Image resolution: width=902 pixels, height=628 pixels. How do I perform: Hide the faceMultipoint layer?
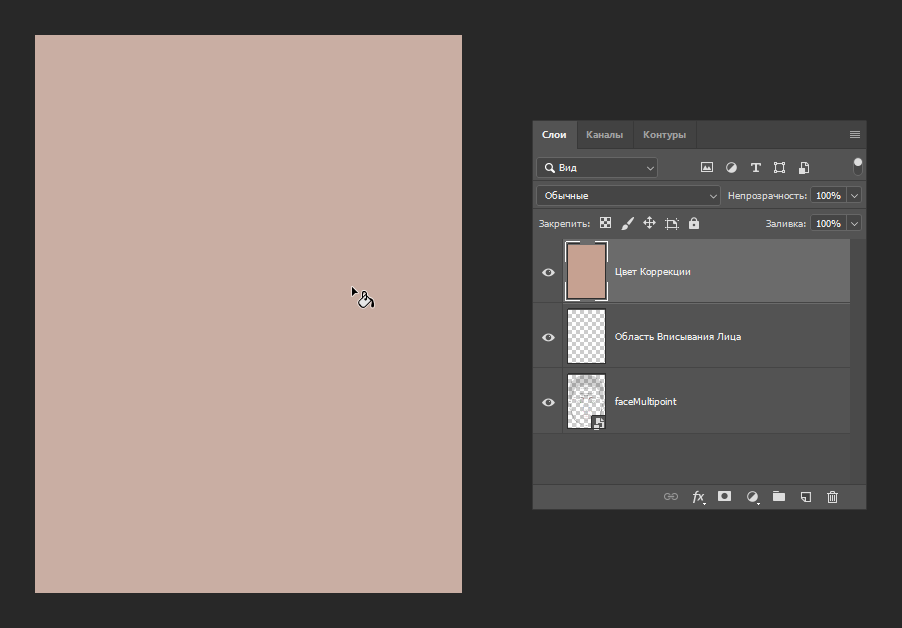pos(548,402)
